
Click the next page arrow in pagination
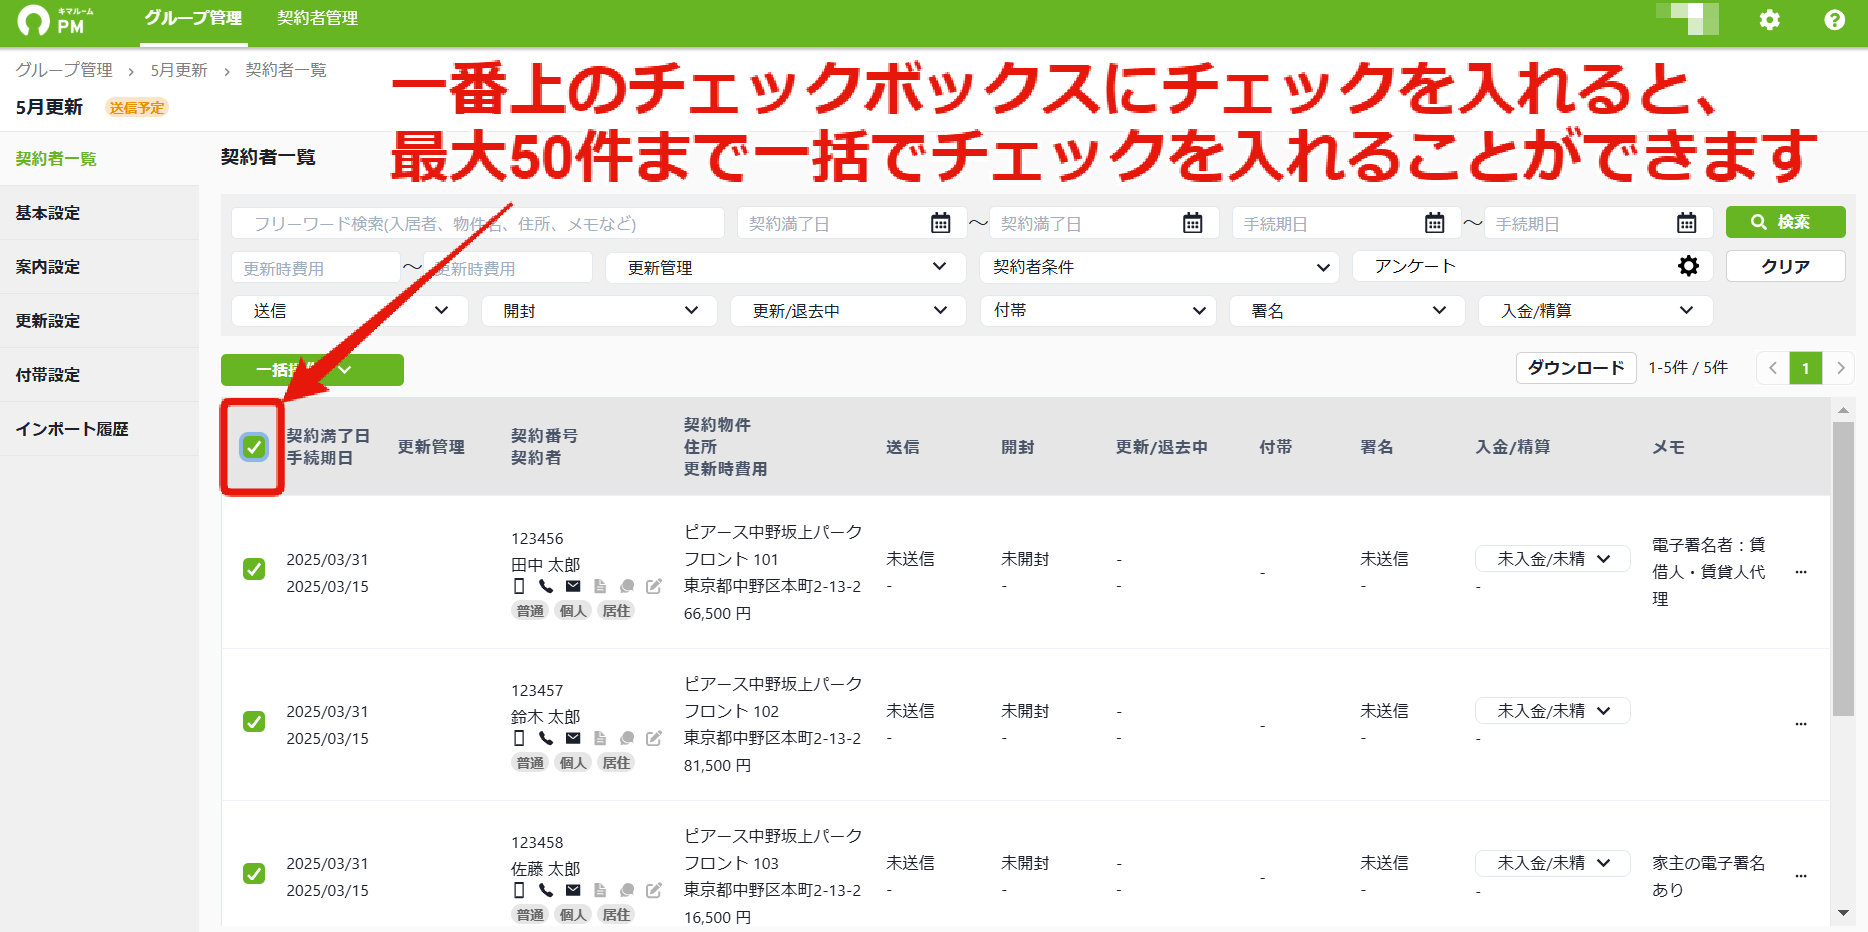(x=1840, y=368)
